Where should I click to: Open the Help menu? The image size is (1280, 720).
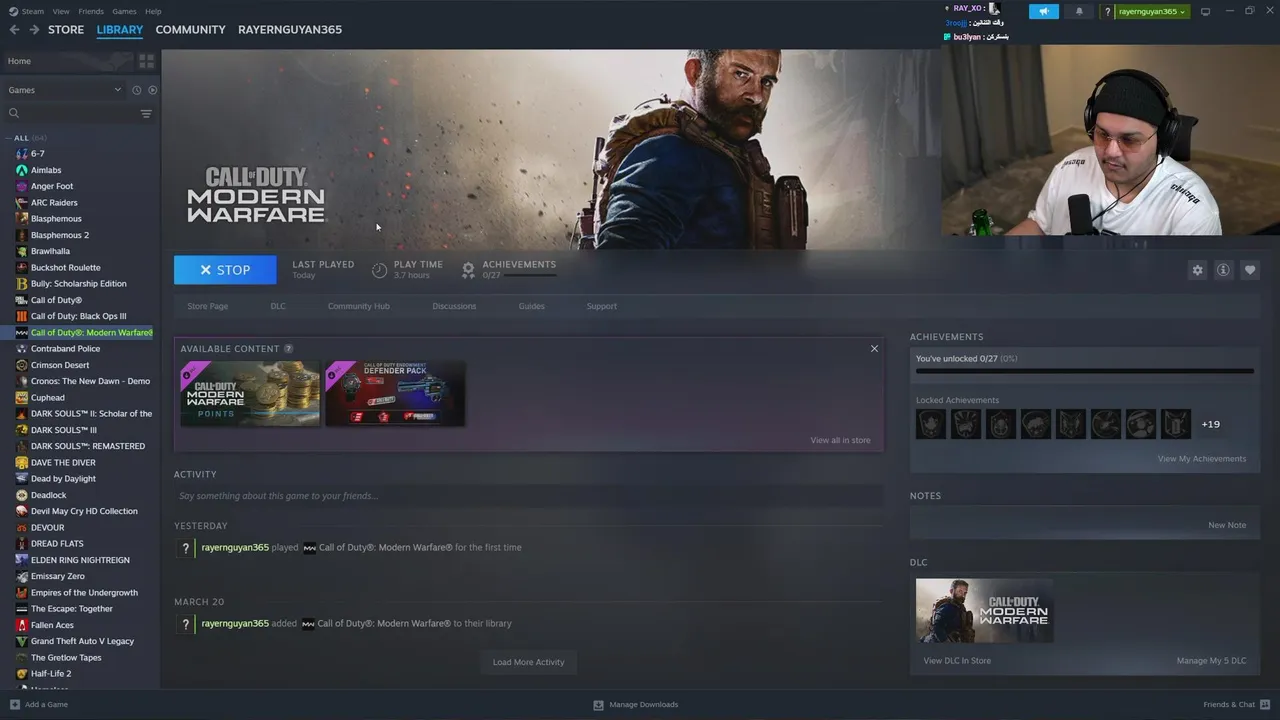coord(153,12)
